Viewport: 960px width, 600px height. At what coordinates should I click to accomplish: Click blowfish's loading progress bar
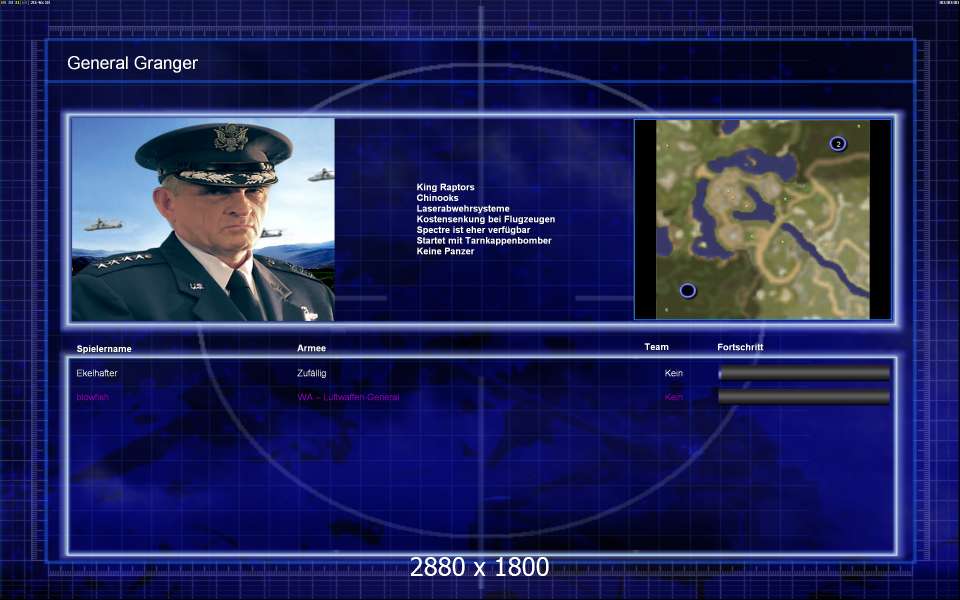click(x=804, y=397)
